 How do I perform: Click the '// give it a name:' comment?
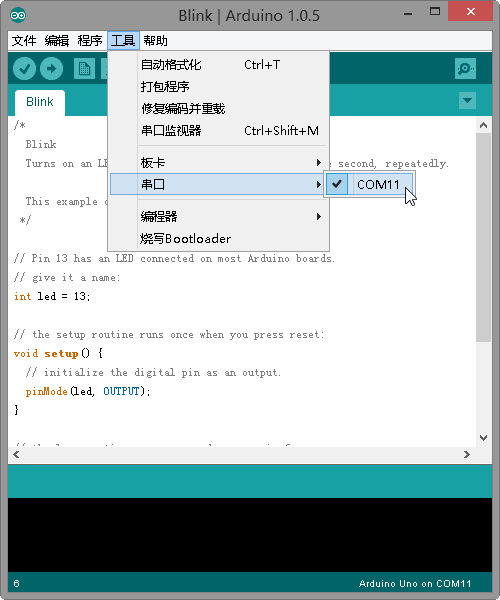pyautogui.click(x=67, y=277)
